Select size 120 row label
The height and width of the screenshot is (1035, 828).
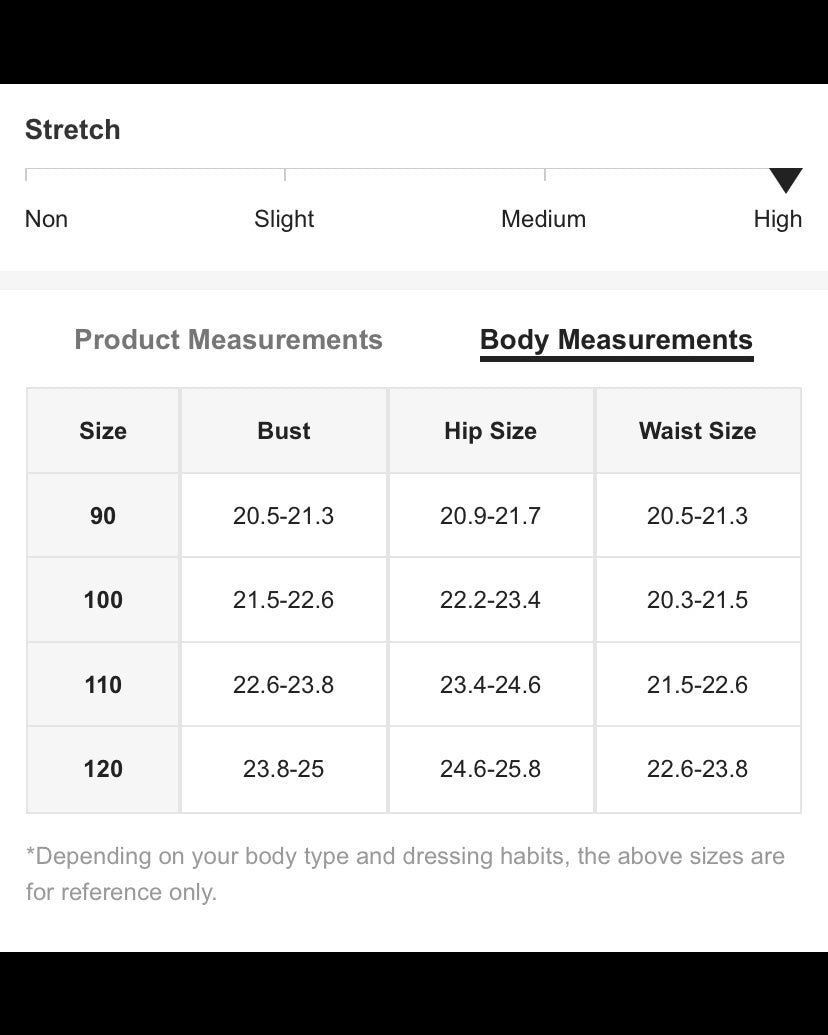103,769
